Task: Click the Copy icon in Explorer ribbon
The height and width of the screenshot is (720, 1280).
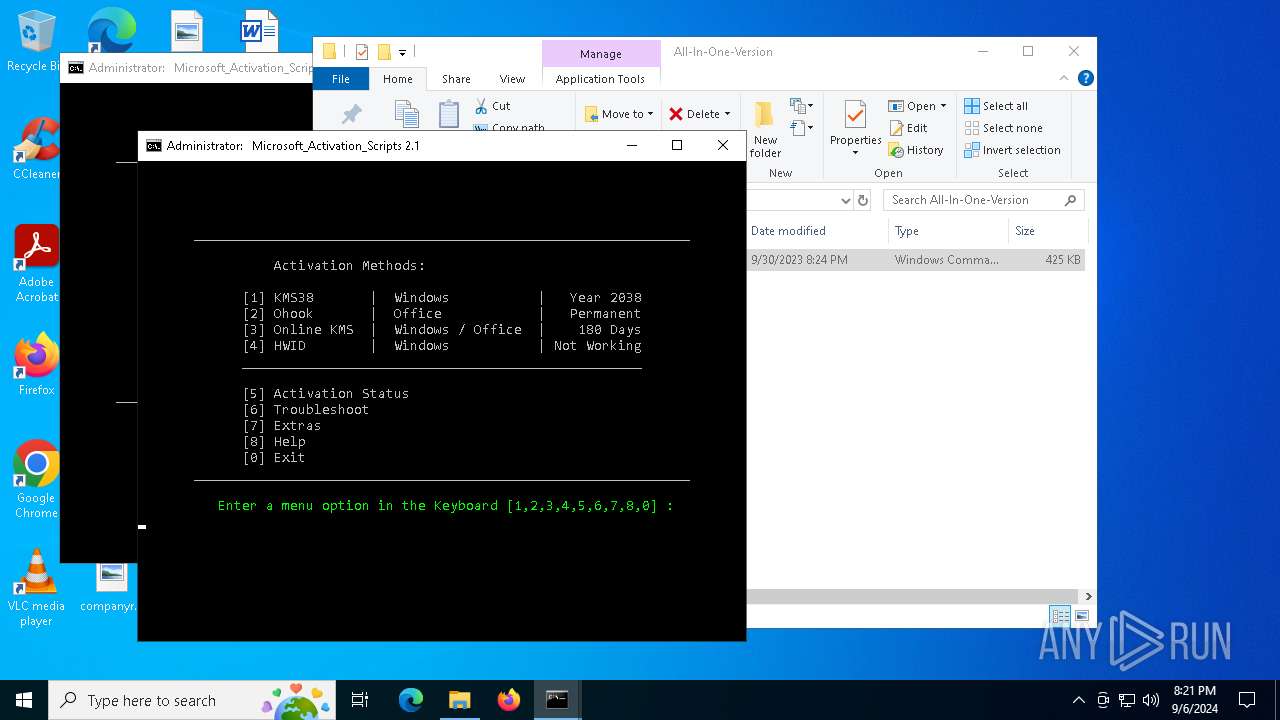Action: [x=406, y=113]
